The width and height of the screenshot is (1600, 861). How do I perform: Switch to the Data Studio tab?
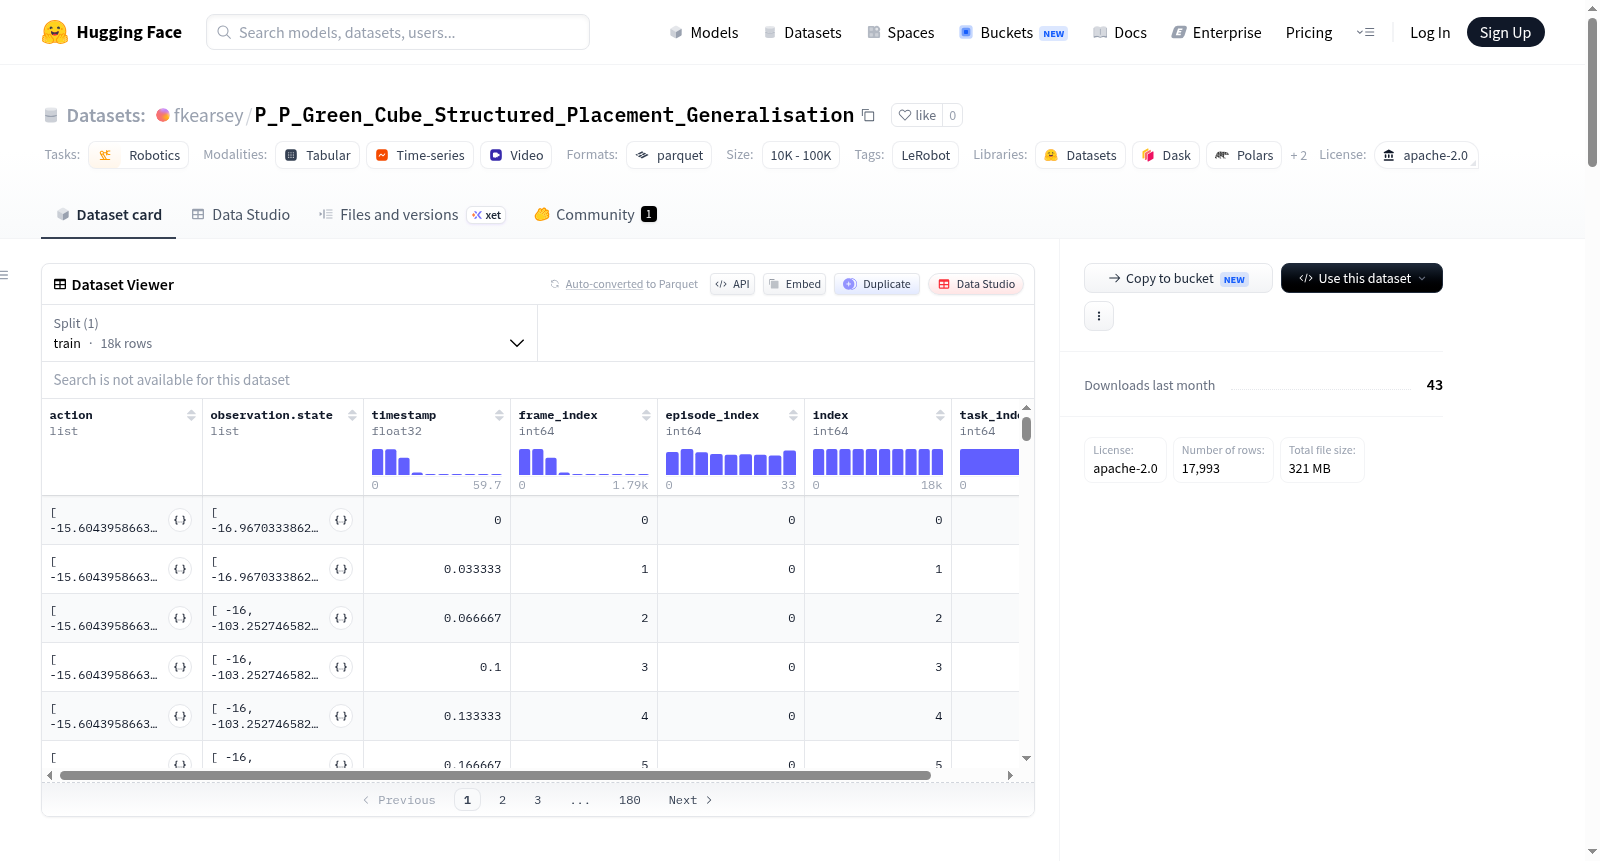241,214
